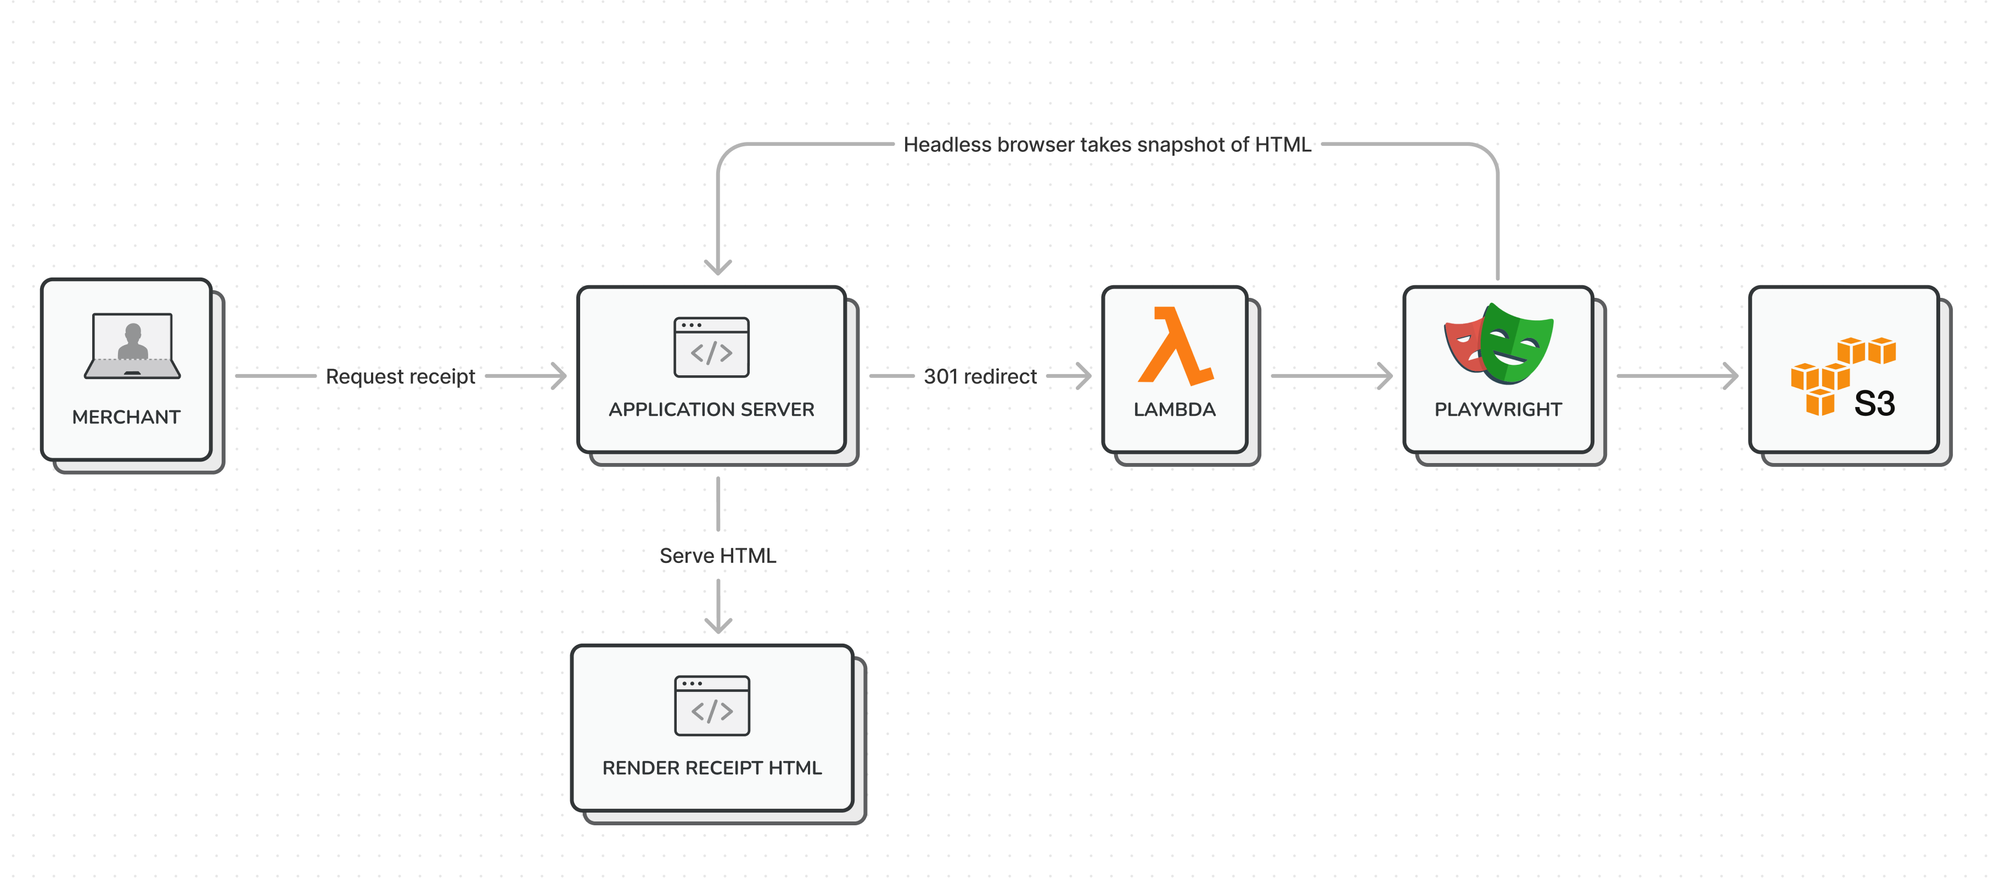Click the Render Receipt HTML code icon

tap(712, 706)
